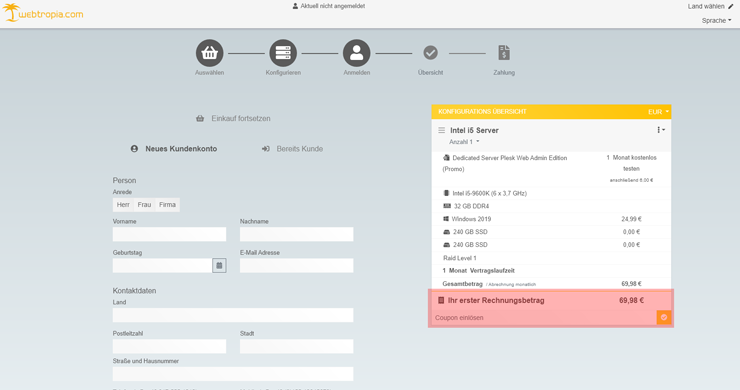
Task: Open the Sprache language dropdown
Action: (x=716, y=20)
